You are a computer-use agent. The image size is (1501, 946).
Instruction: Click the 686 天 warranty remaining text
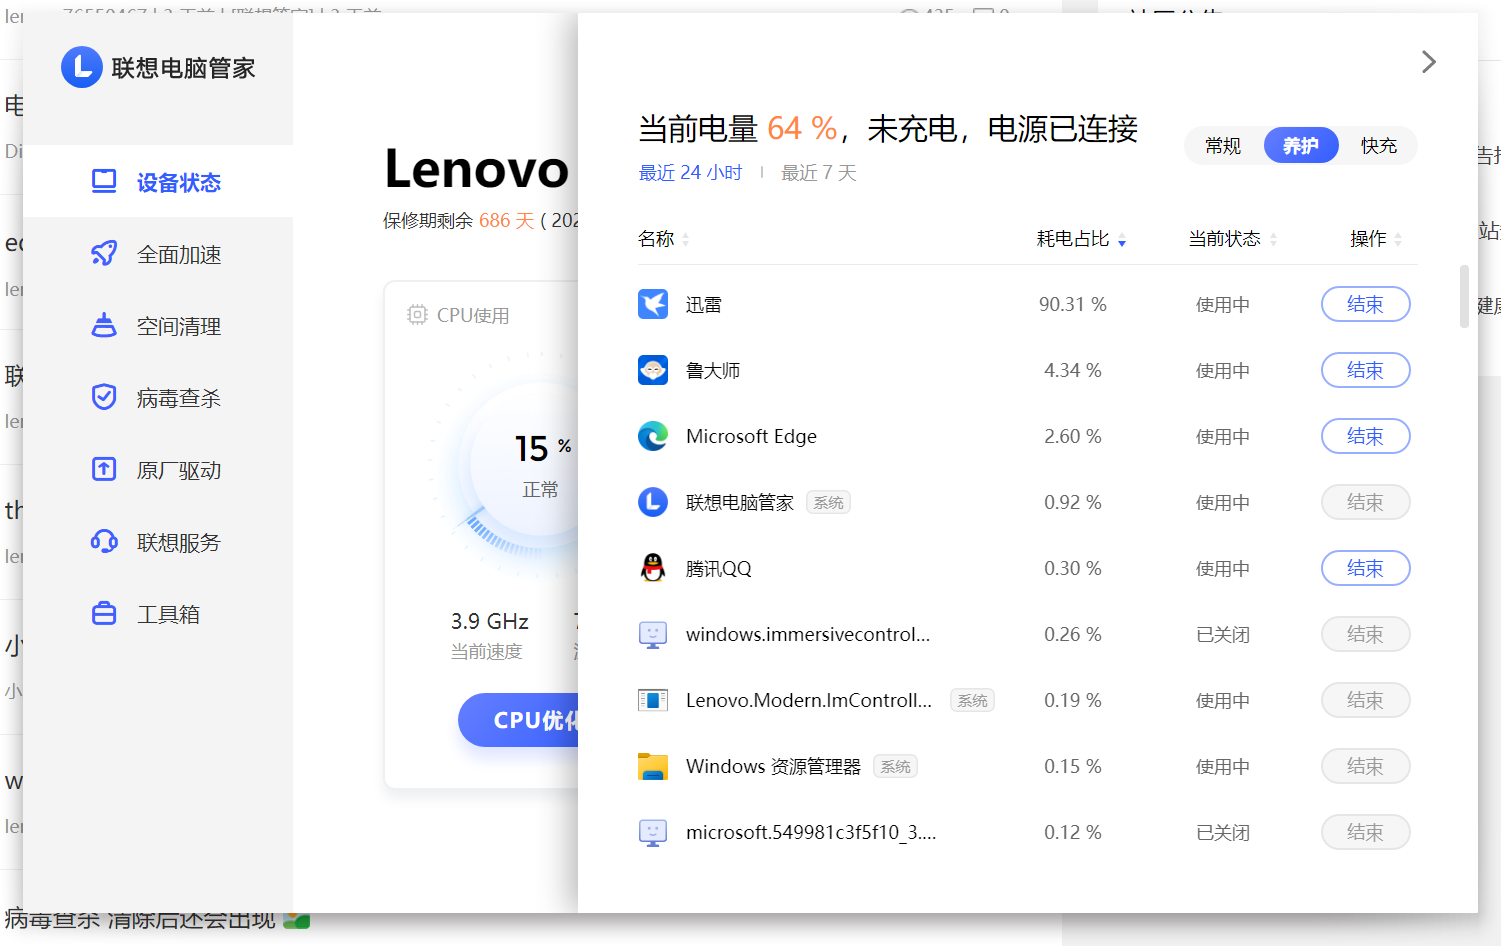tap(507, 220)
